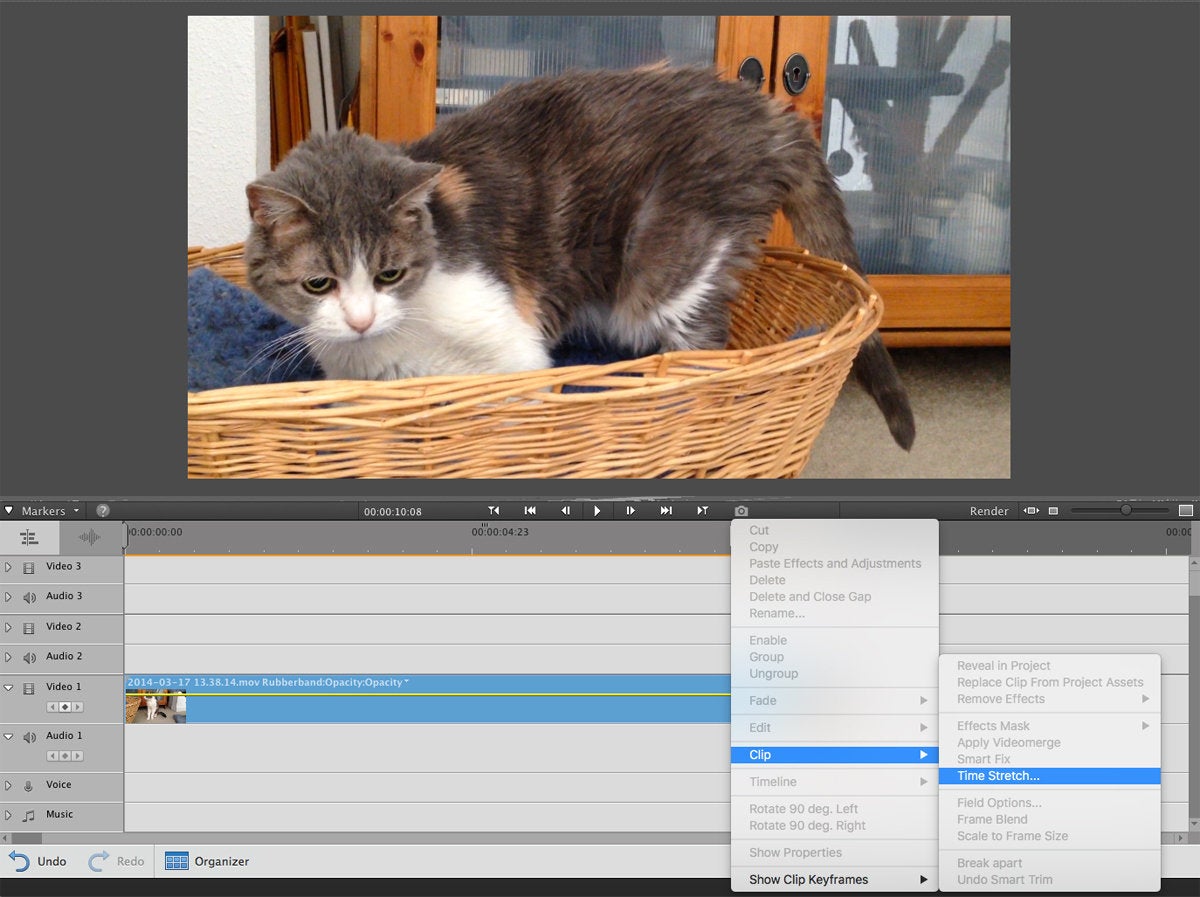The width and height of the screenshot is (1200, 897).
Task: Open the clip Rubberband Opacity dropdown arrow
Action: (x=406, y=682)
